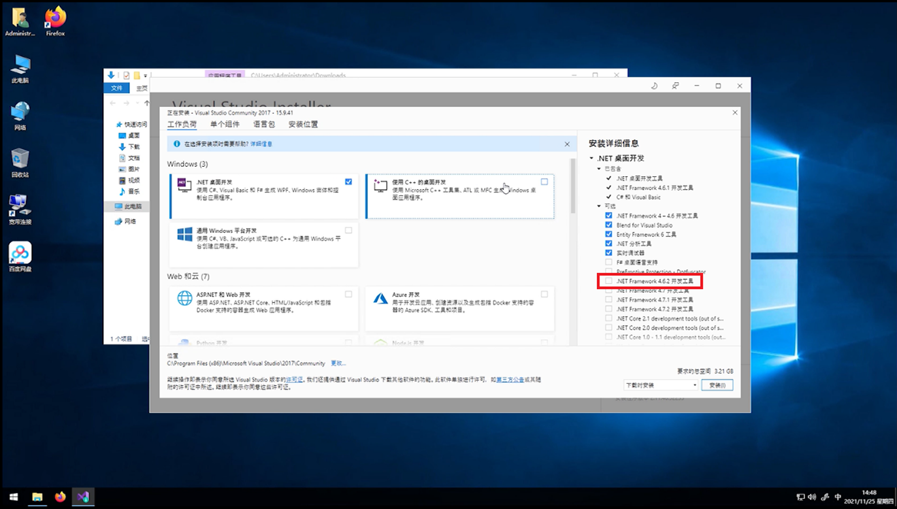The width and height of the screenshot is (897, 509).
Task: Open the 主页 ribbon tab in File Explorer
Action: click(141, 88)
